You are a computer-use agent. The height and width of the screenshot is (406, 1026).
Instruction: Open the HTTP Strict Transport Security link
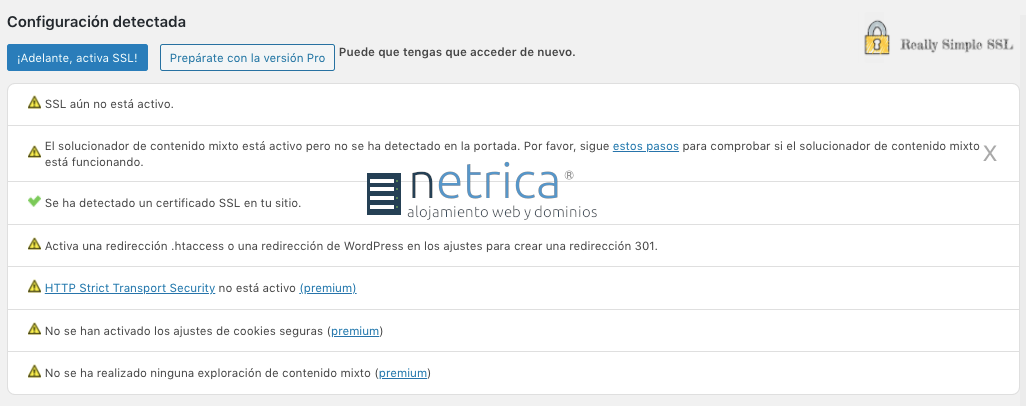[x=130, y=288]
